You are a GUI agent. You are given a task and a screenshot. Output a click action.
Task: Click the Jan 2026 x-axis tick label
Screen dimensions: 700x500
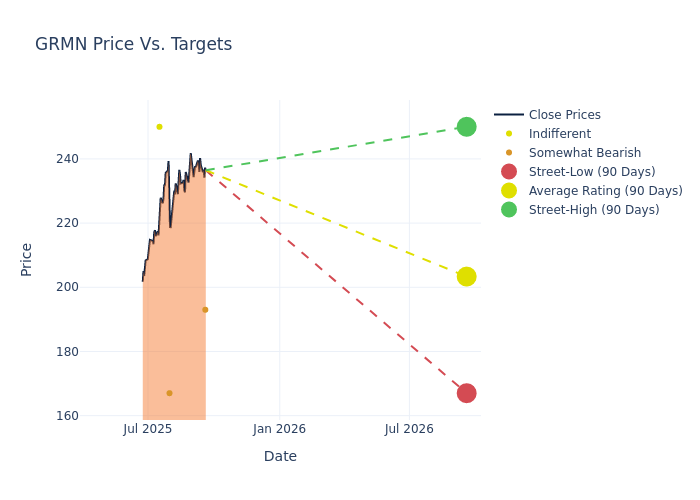(x=279, y=430)
